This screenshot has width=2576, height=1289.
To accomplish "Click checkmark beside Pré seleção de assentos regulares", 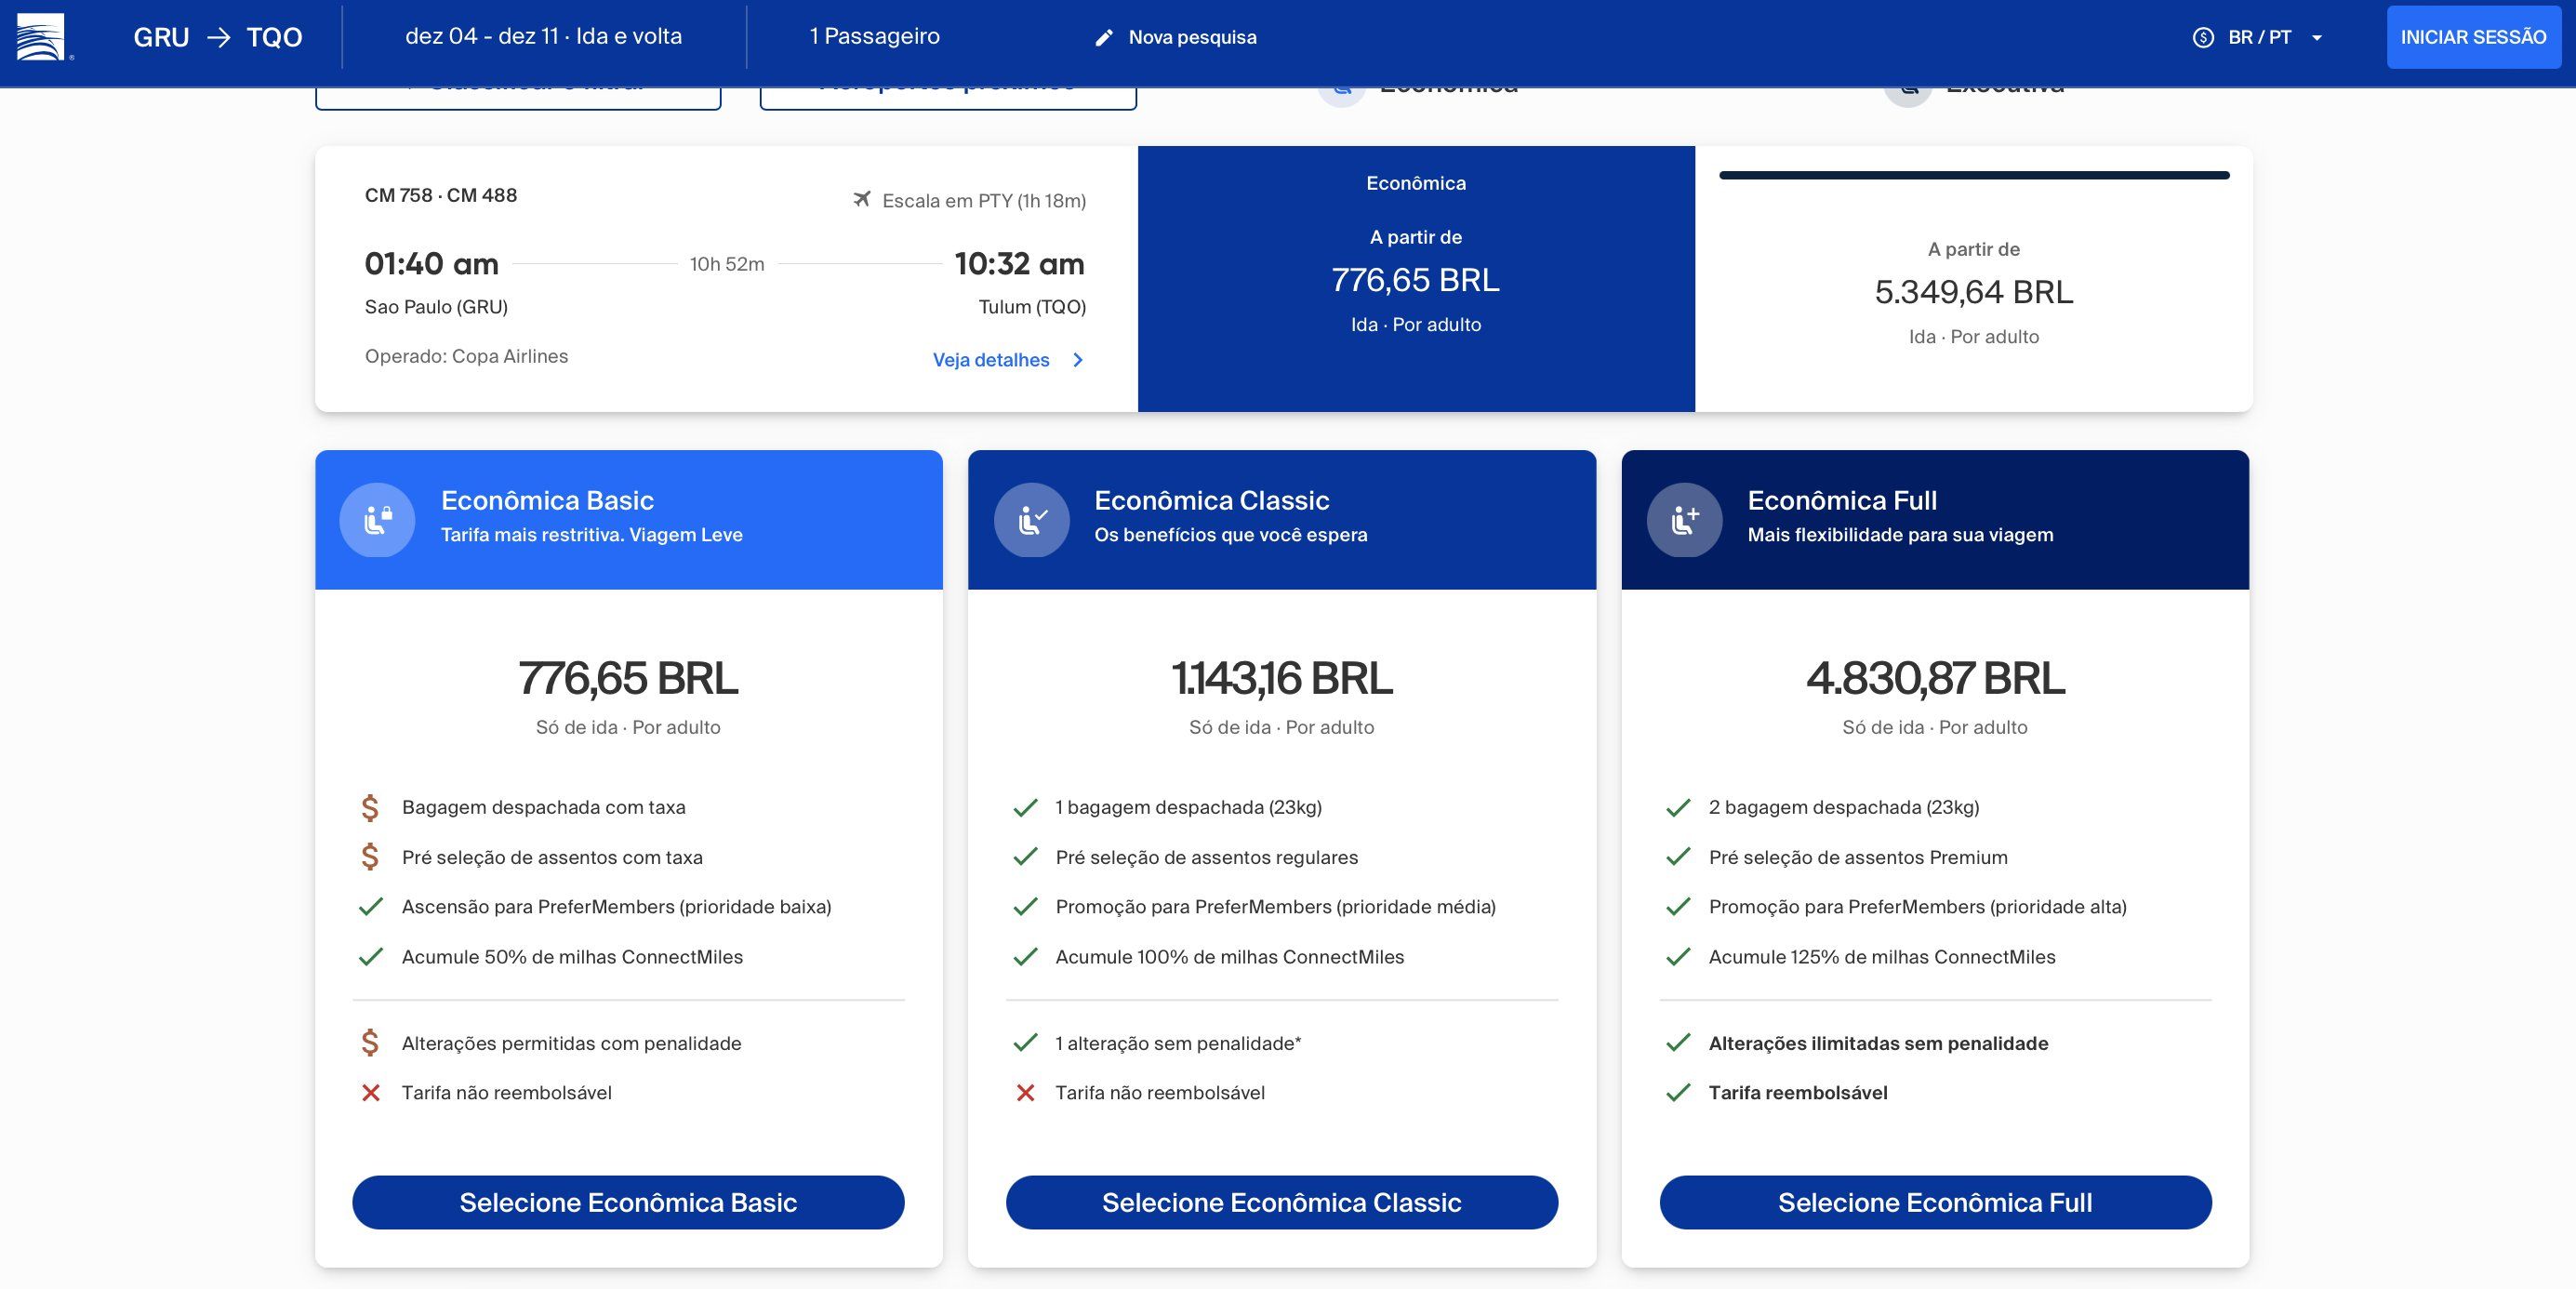I will coord(1025,857).
